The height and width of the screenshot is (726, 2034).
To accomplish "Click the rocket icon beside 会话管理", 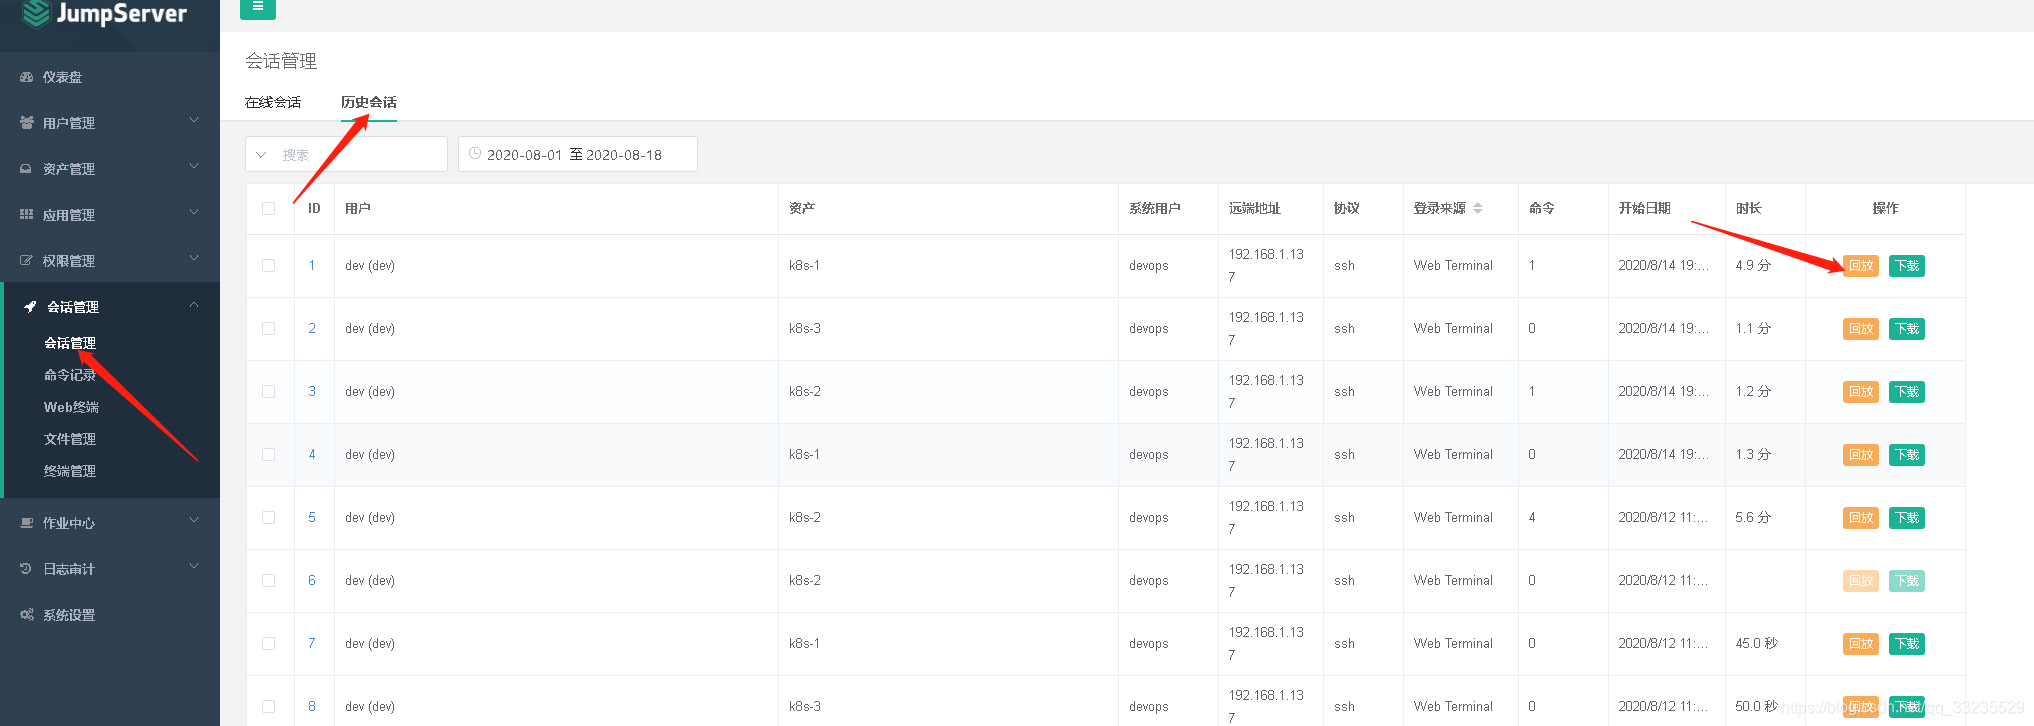I will click(x=30, y=307).
